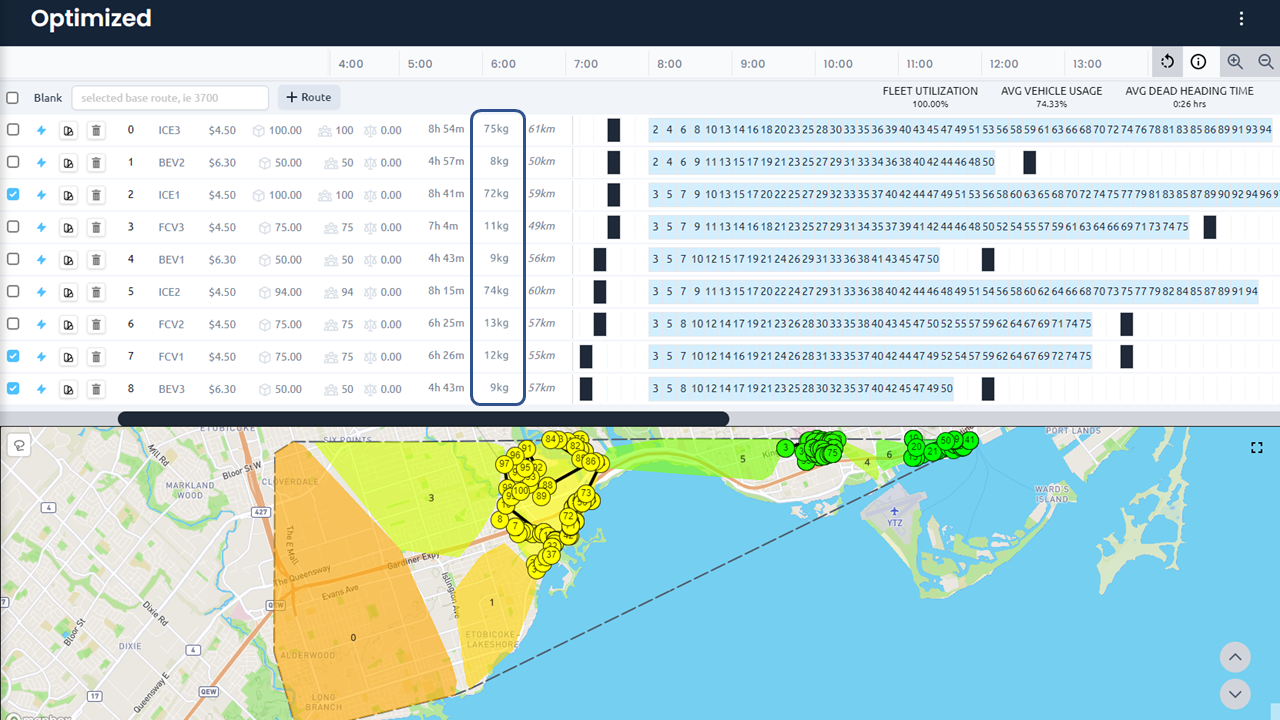
Task: Select the undo/reset icon in the toolbar
Action: (1167, 61)
